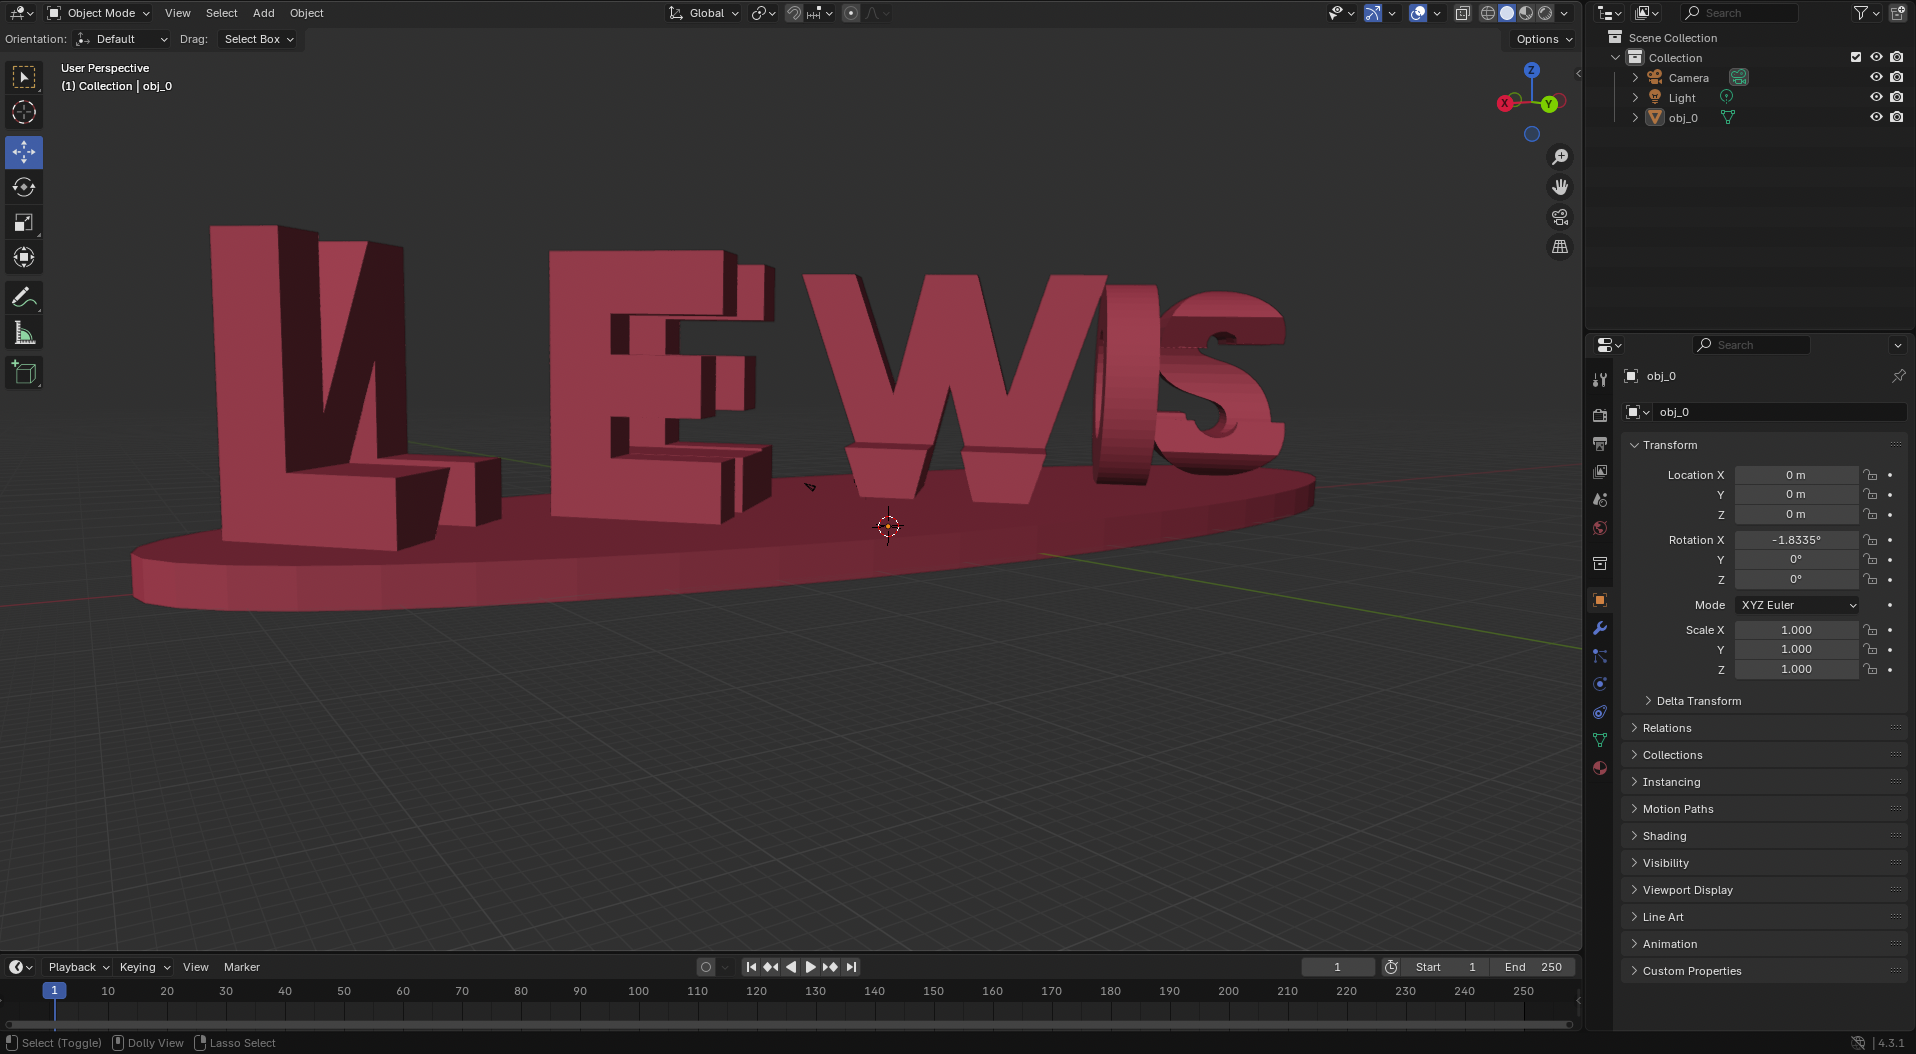
Task: Open the View Layer properties tab
Action: coord(1600,471)
